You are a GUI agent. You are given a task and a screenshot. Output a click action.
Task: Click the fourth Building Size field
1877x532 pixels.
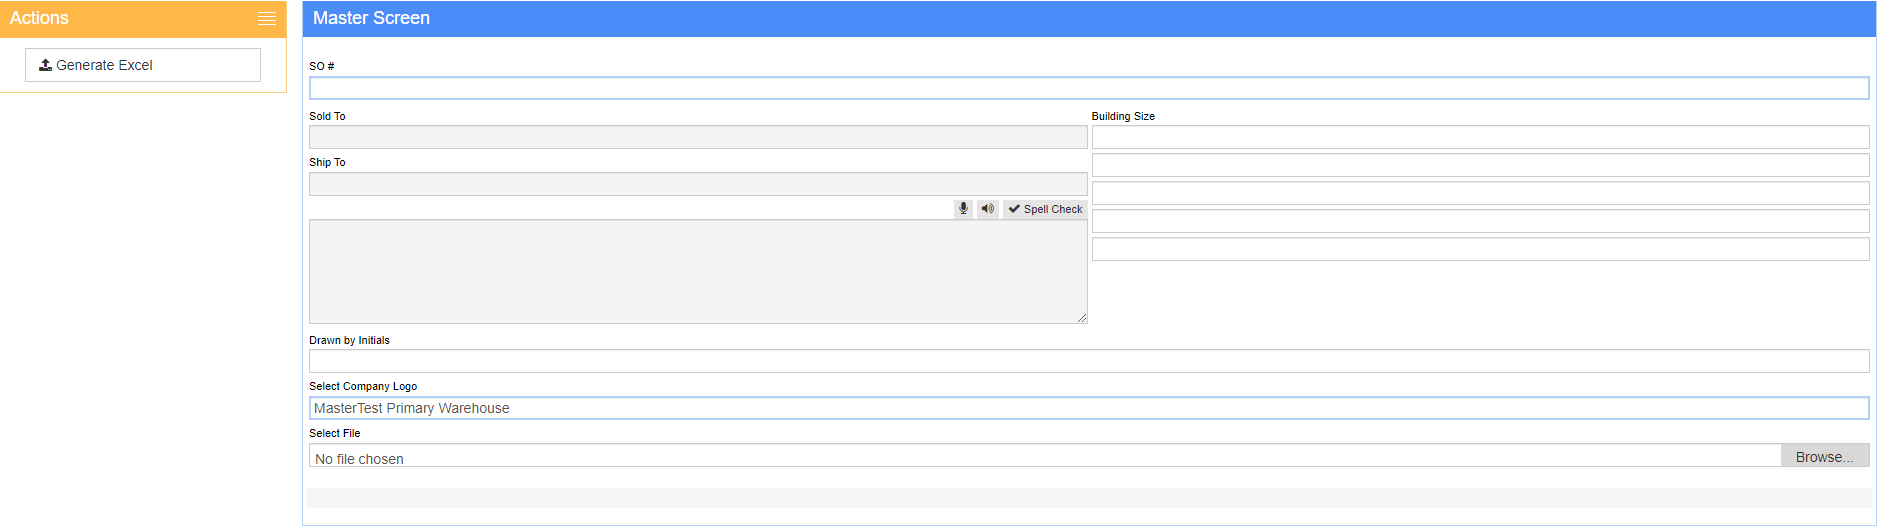click(x=1480, y=221)
